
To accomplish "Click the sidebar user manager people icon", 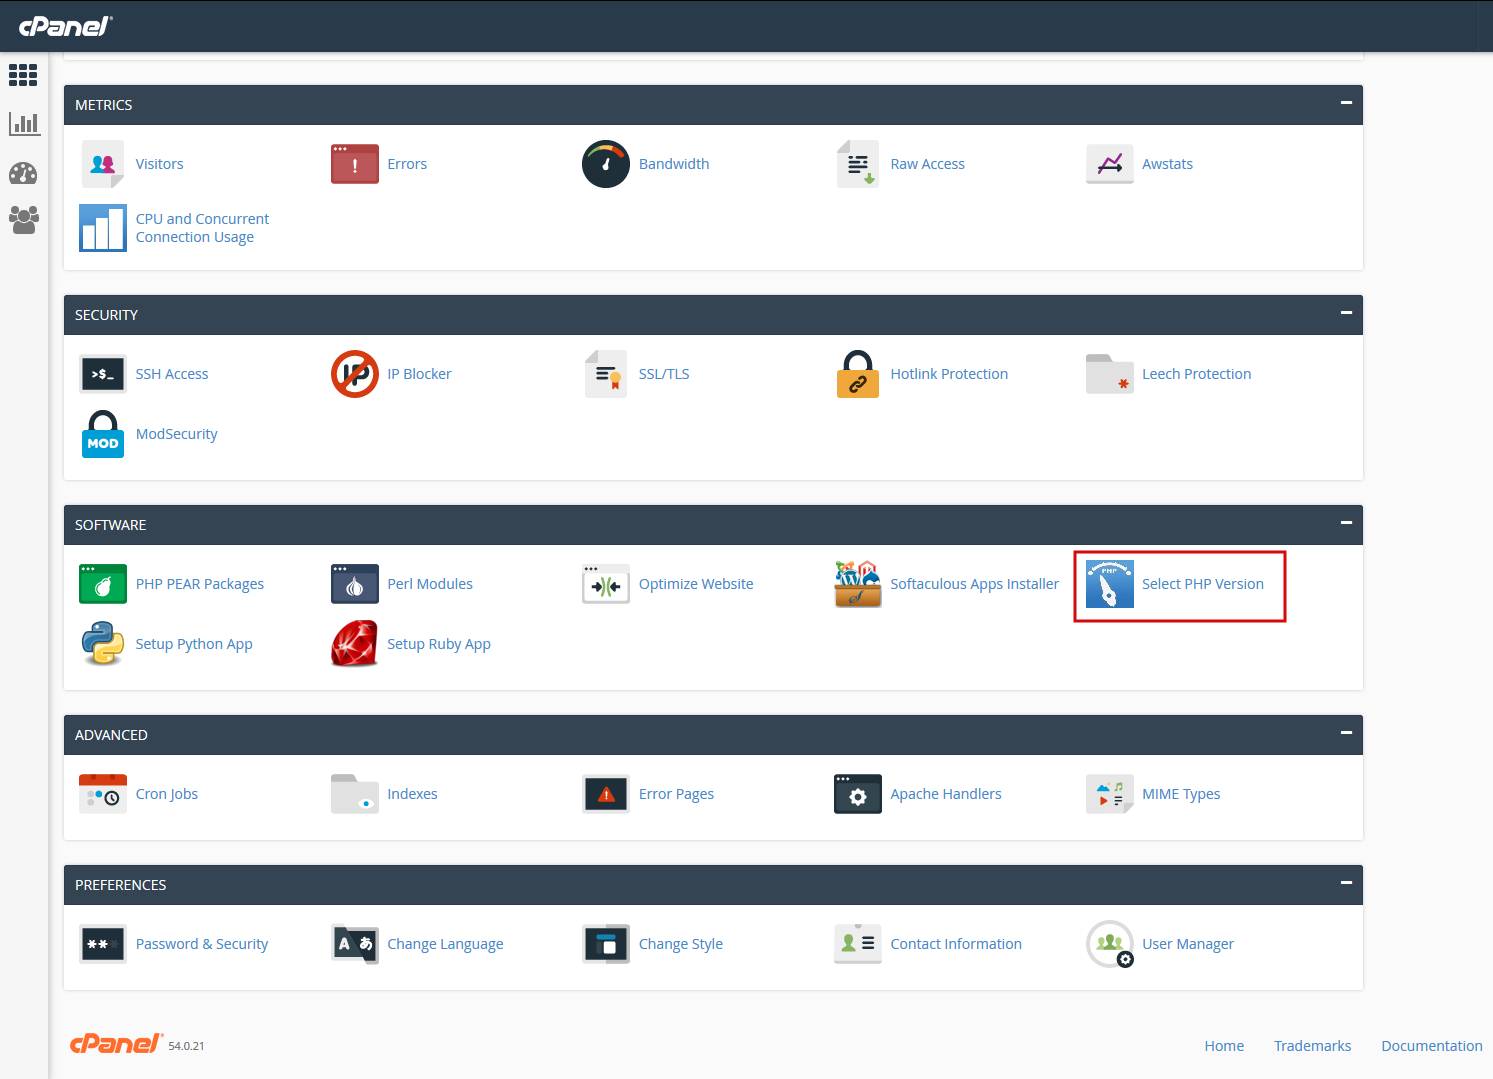I will [23, 220].
